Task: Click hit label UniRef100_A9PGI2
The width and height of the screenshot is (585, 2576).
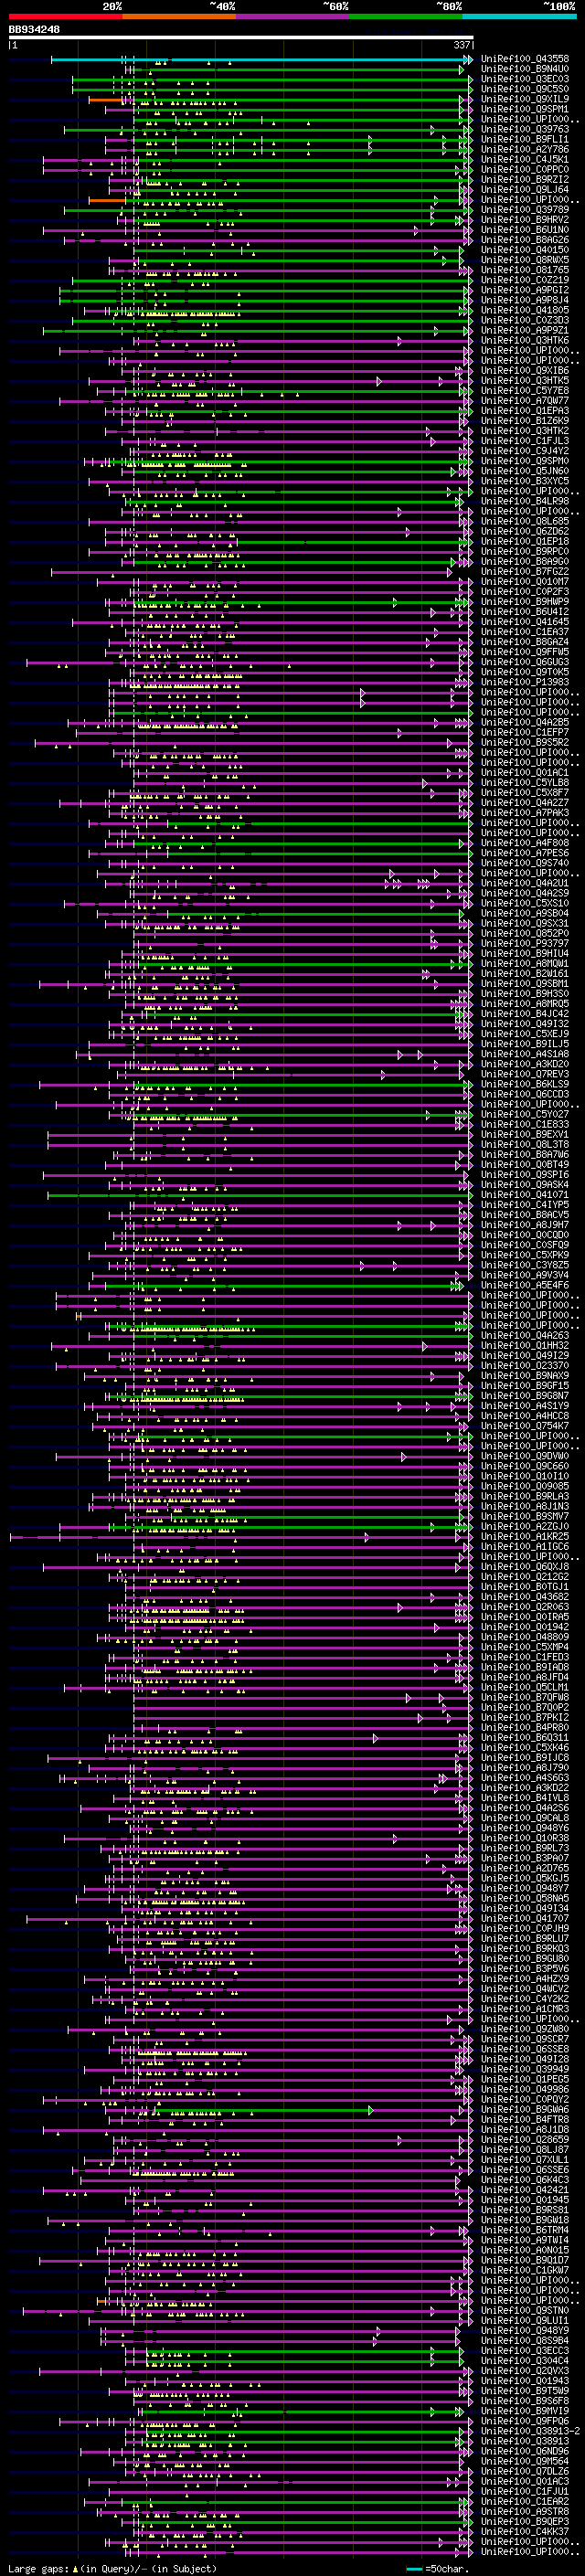Action: tap(525, 290)
